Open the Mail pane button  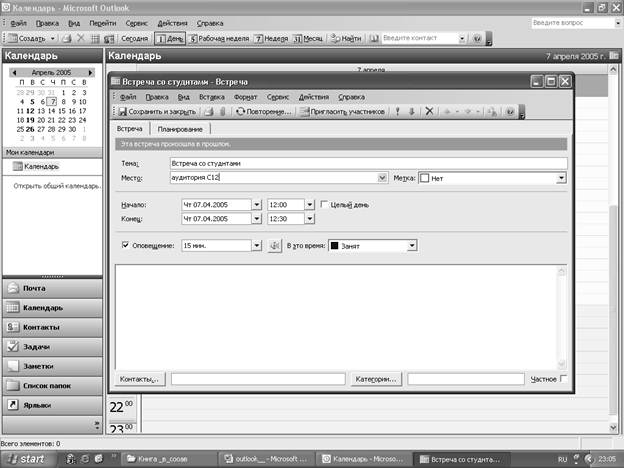[52, 288]
